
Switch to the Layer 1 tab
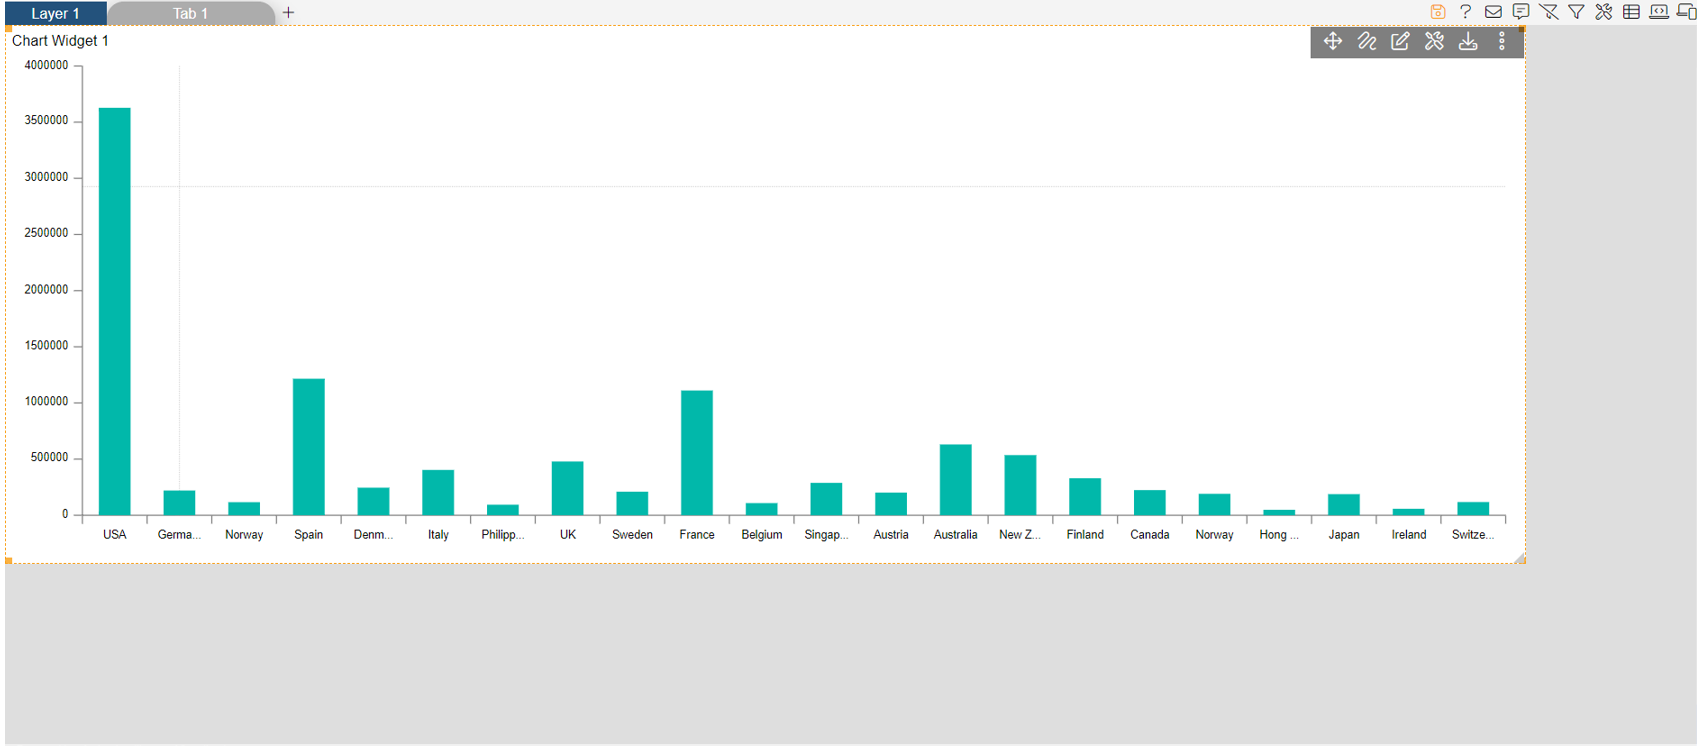pyautogui.click(x=55, y=13)
